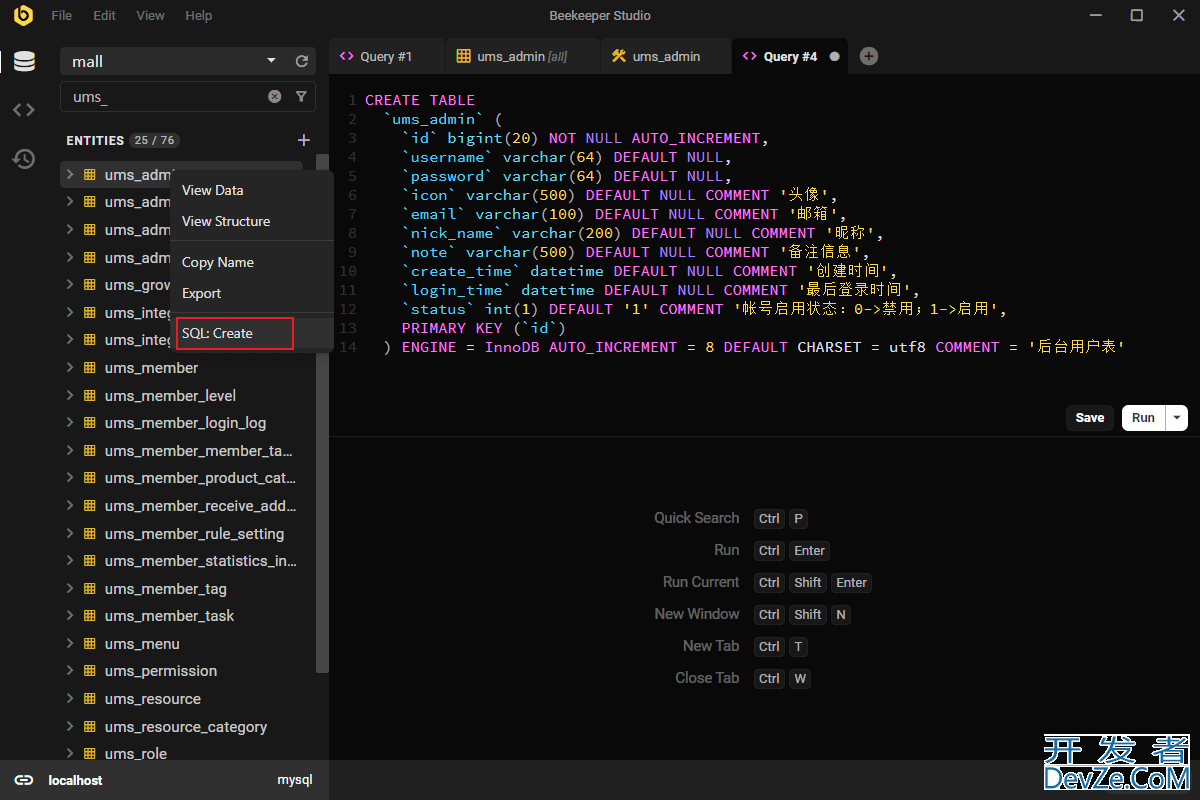This screenshot has height=800, width=1200.
Task: Choose View Structure from context menu
Action: (252, 221)
